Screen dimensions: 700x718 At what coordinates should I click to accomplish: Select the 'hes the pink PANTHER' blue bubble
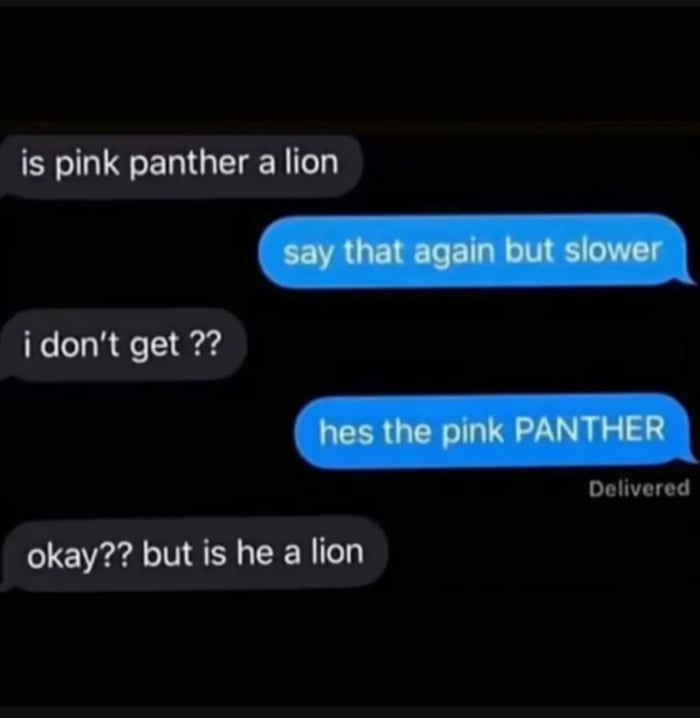pos(496,430)
